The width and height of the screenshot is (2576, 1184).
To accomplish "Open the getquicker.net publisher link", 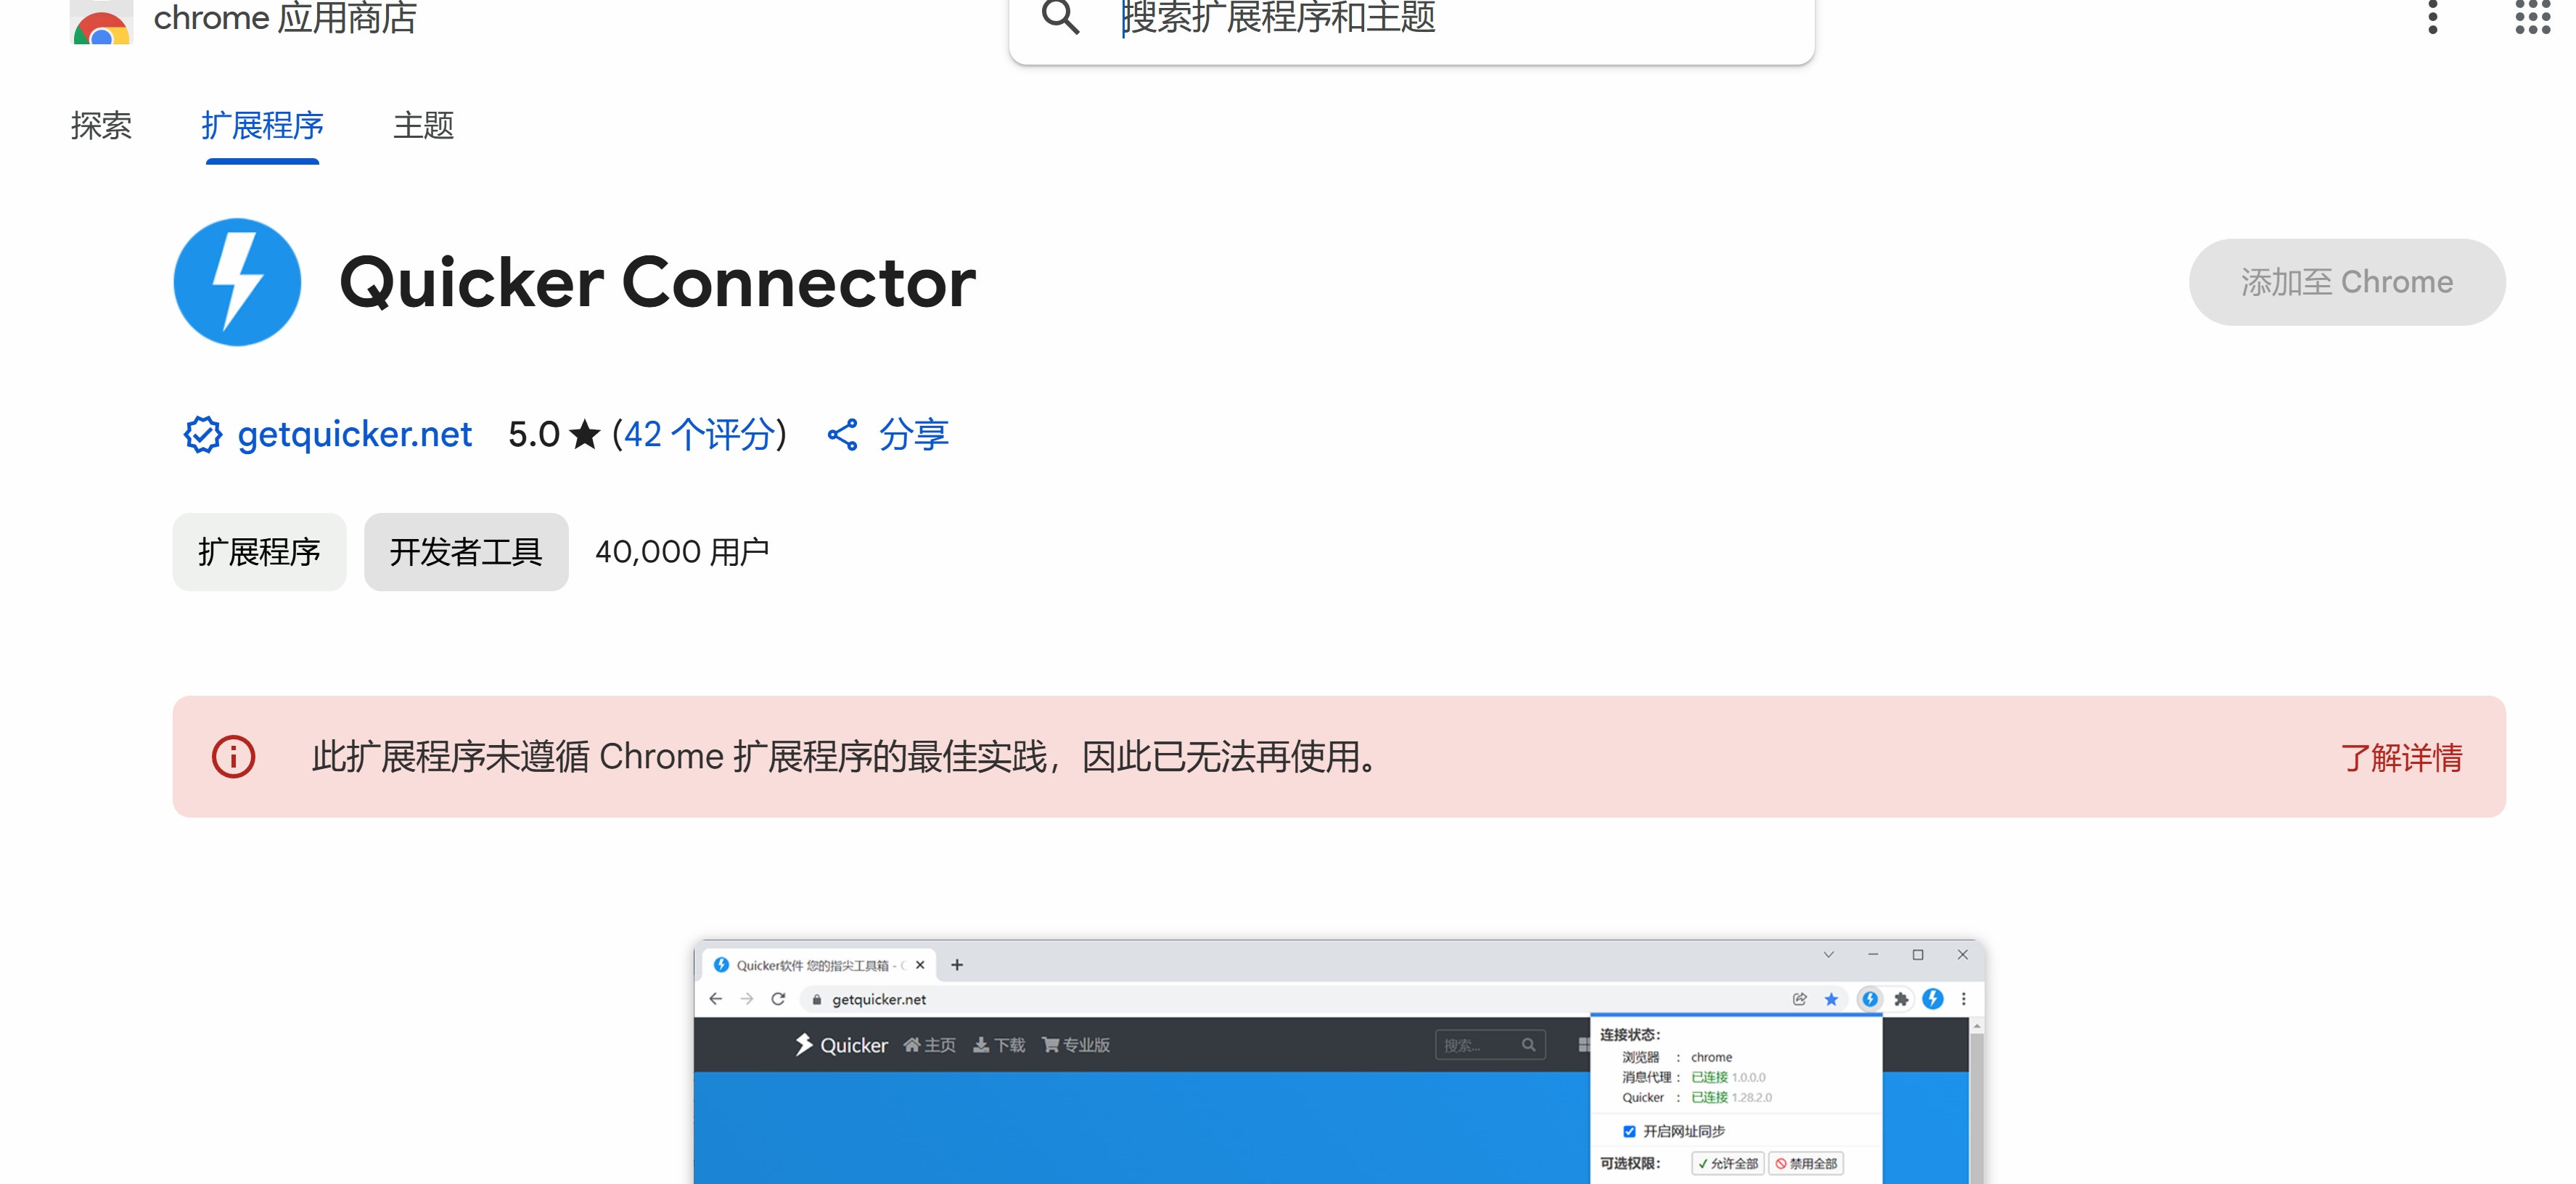I will tap(354, 434).
